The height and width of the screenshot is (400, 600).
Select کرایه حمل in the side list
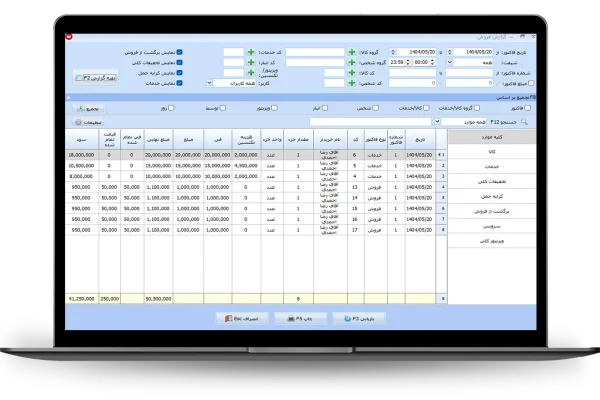[x=492, y=196]
